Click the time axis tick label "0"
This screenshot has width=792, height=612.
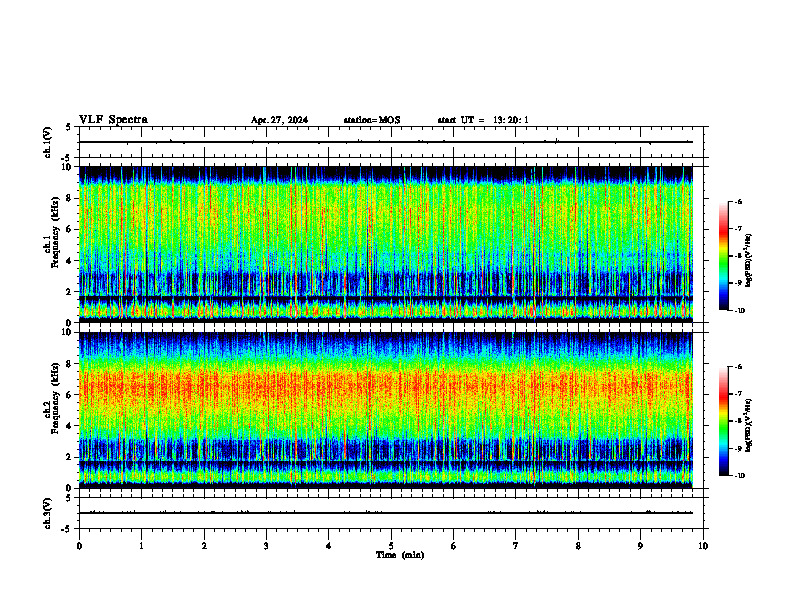(x=79, y=546)
